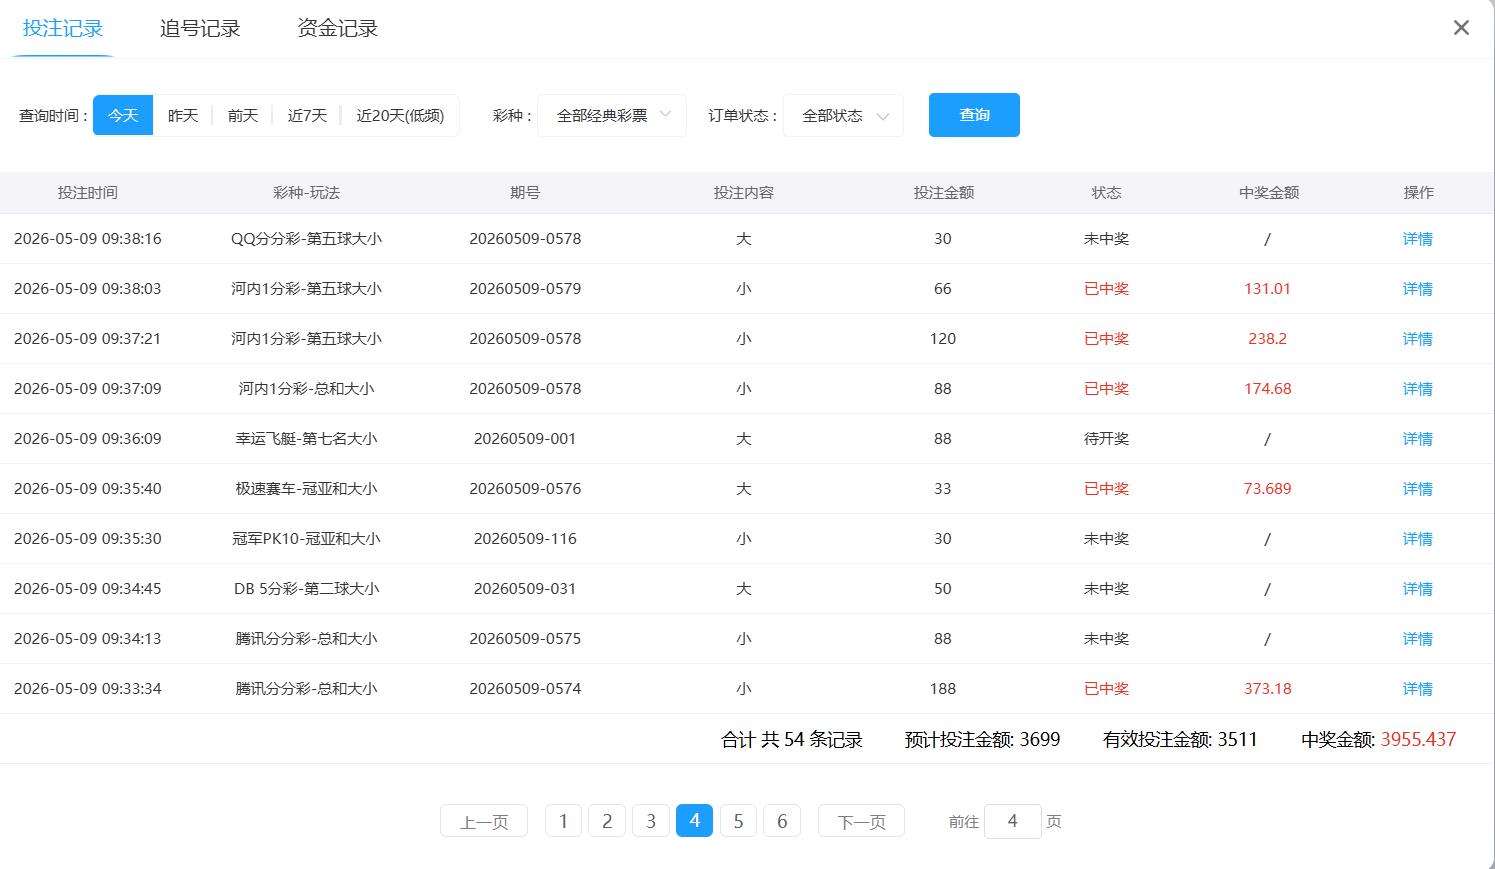Click issue number 20260509-0579
Image resolution: width=1495 pixels, height=869 pixels.
[x=525, y=289]
